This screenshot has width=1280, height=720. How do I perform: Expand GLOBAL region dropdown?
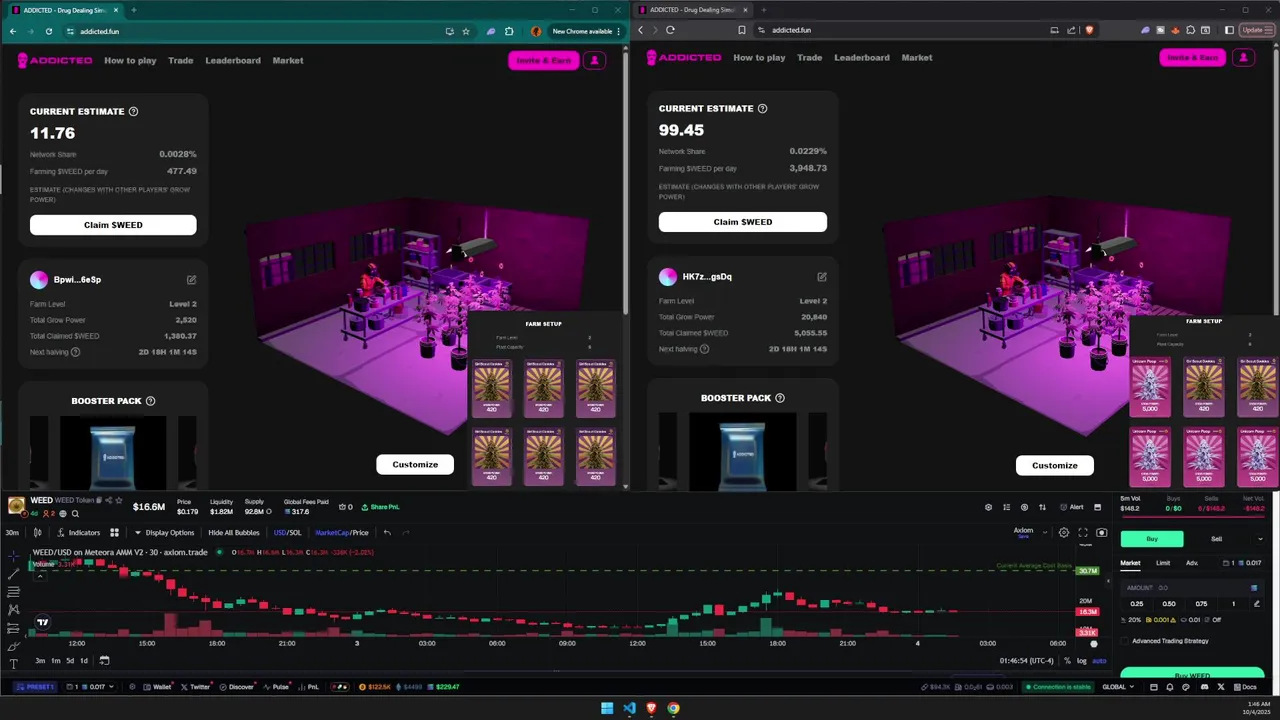pyautogui.click(x=1118, y=687)
